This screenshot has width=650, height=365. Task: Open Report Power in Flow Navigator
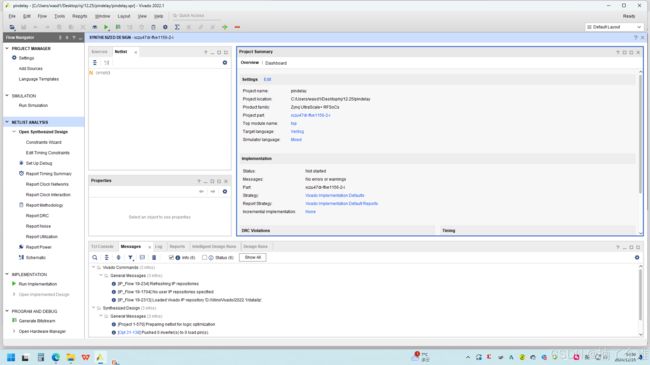[x=39, y=247]
